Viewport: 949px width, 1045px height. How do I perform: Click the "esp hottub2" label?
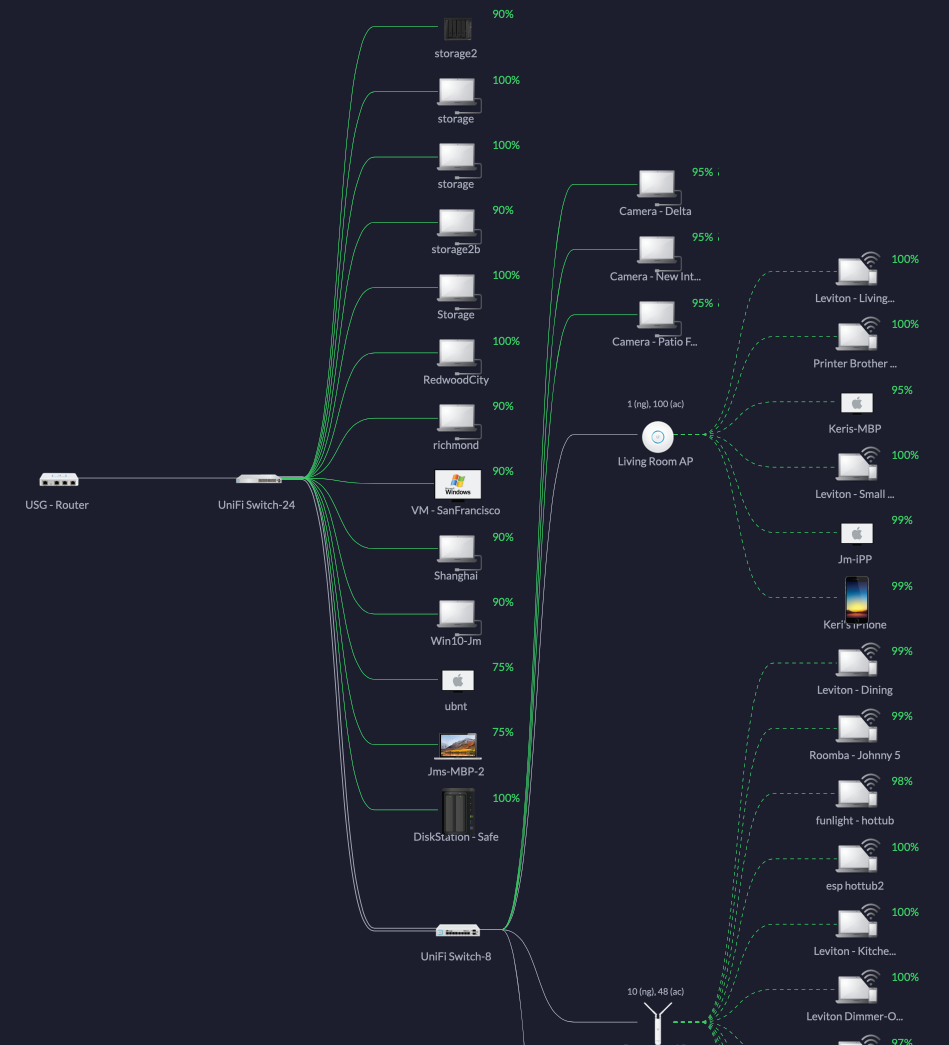[855, 887]
